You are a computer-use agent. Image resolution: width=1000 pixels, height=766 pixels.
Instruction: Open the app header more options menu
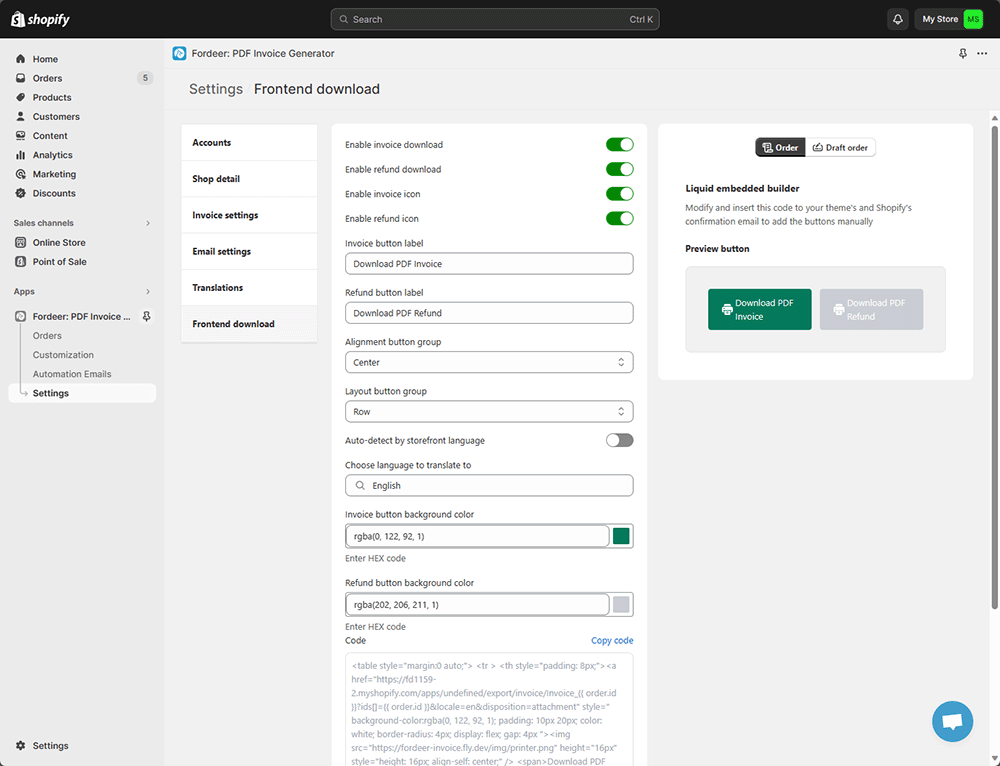pos(982,54)
